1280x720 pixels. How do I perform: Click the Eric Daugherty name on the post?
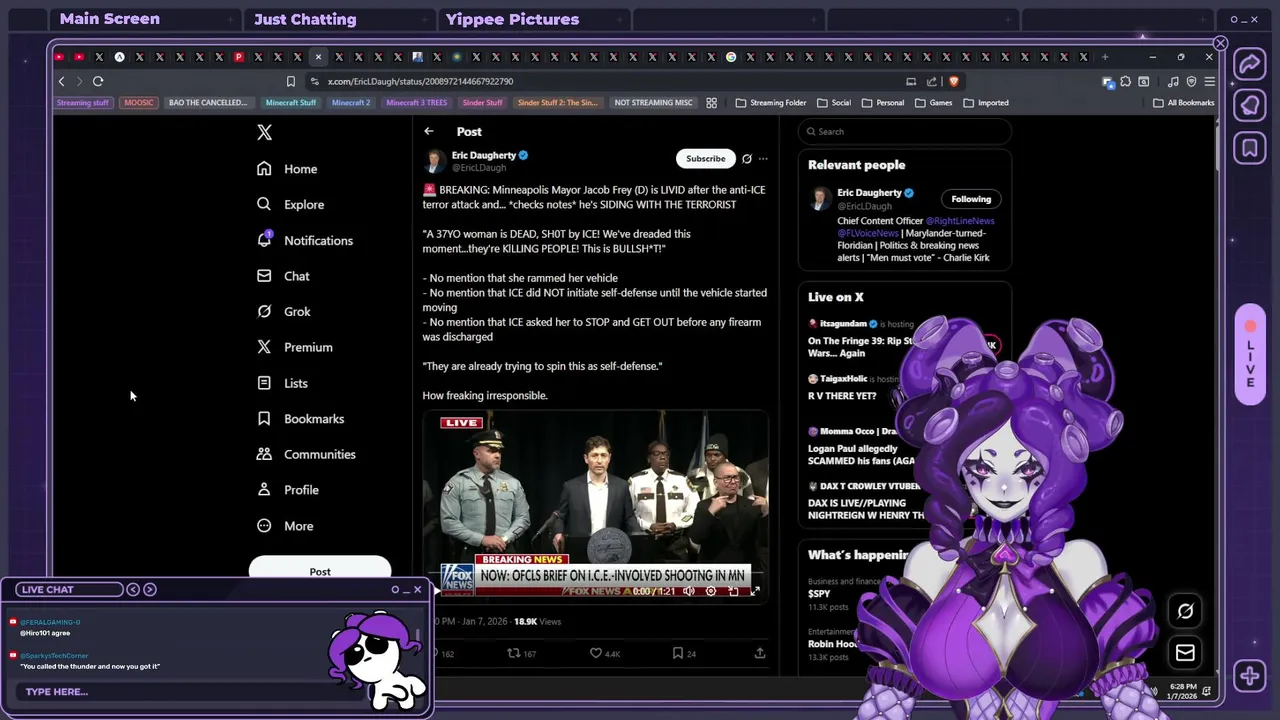point(484,155)
